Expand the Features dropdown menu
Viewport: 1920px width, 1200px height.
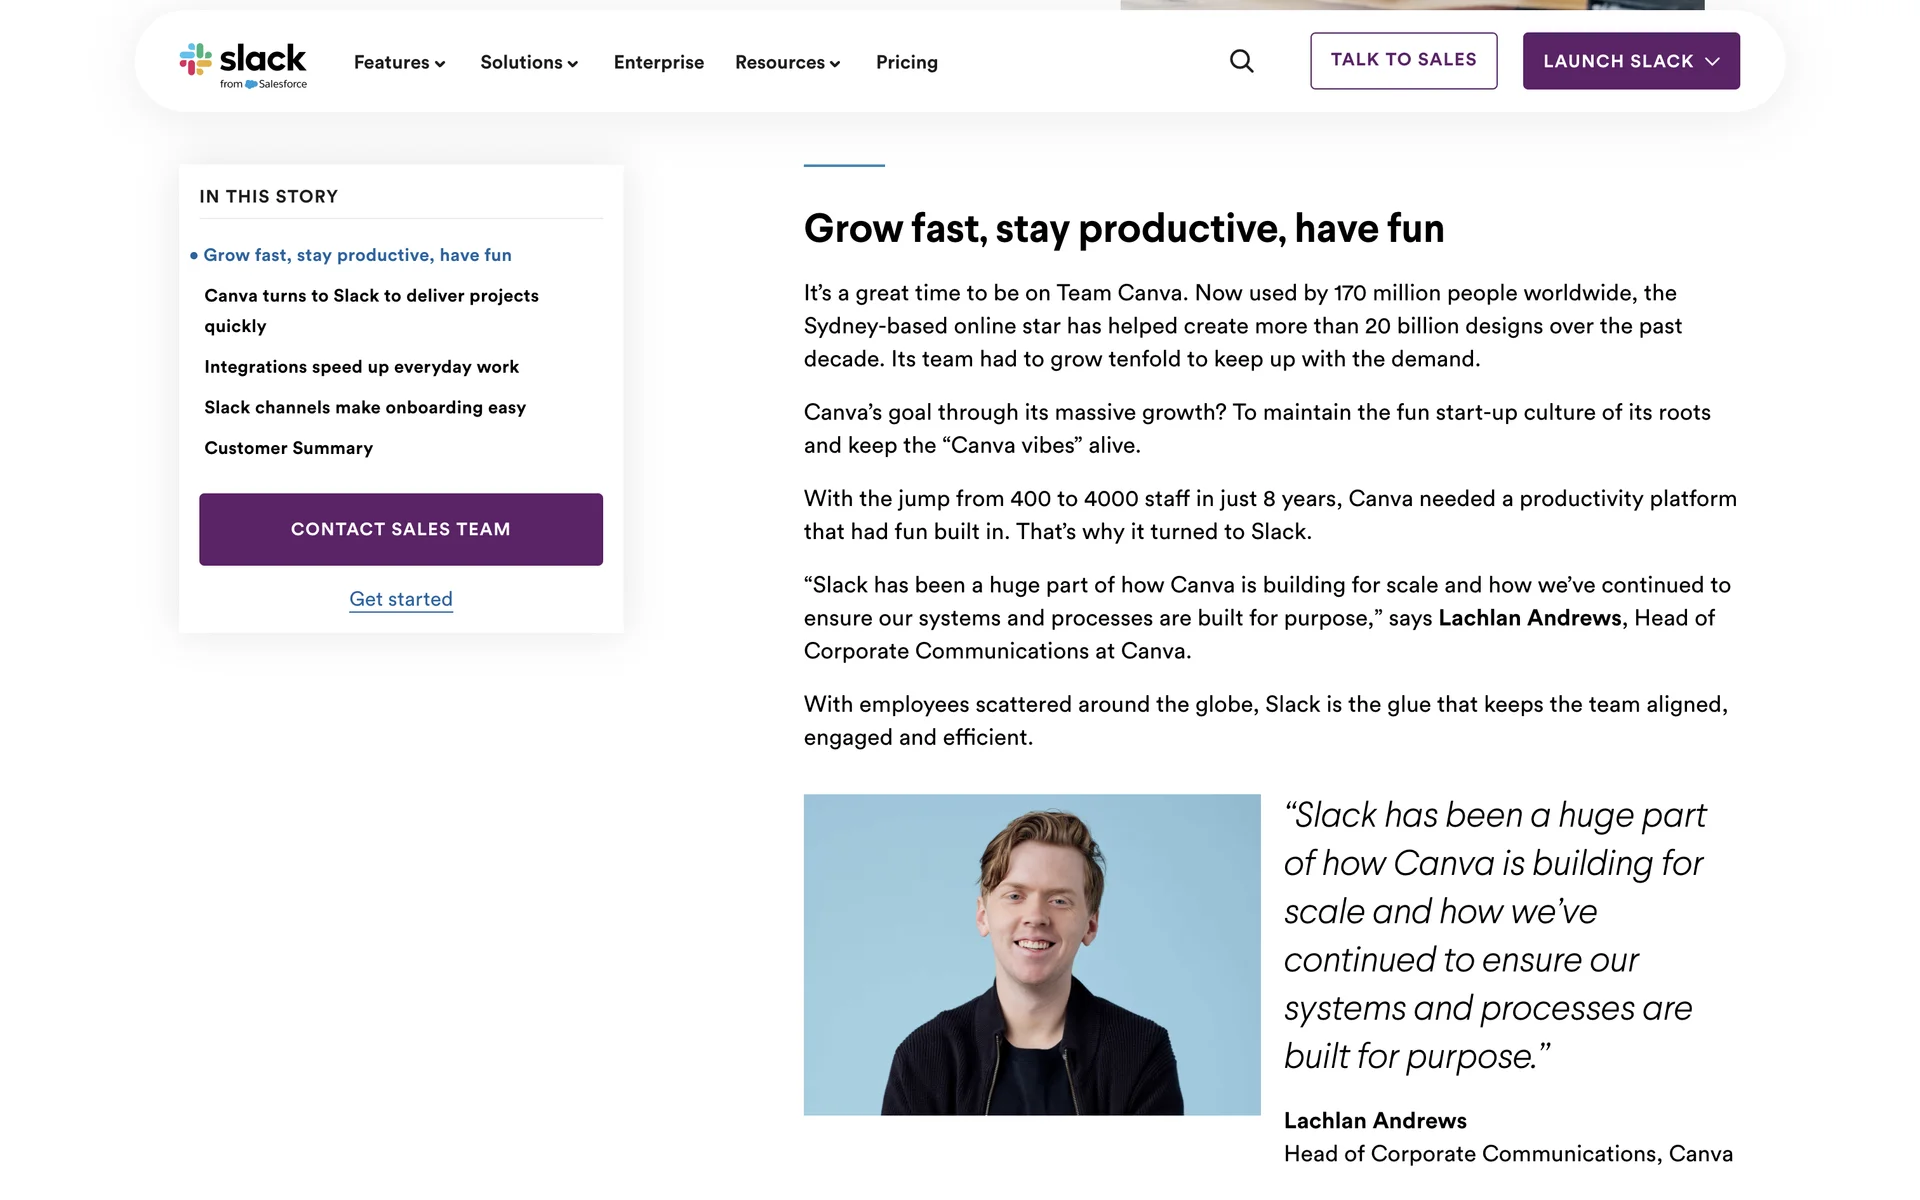point(399,62)
